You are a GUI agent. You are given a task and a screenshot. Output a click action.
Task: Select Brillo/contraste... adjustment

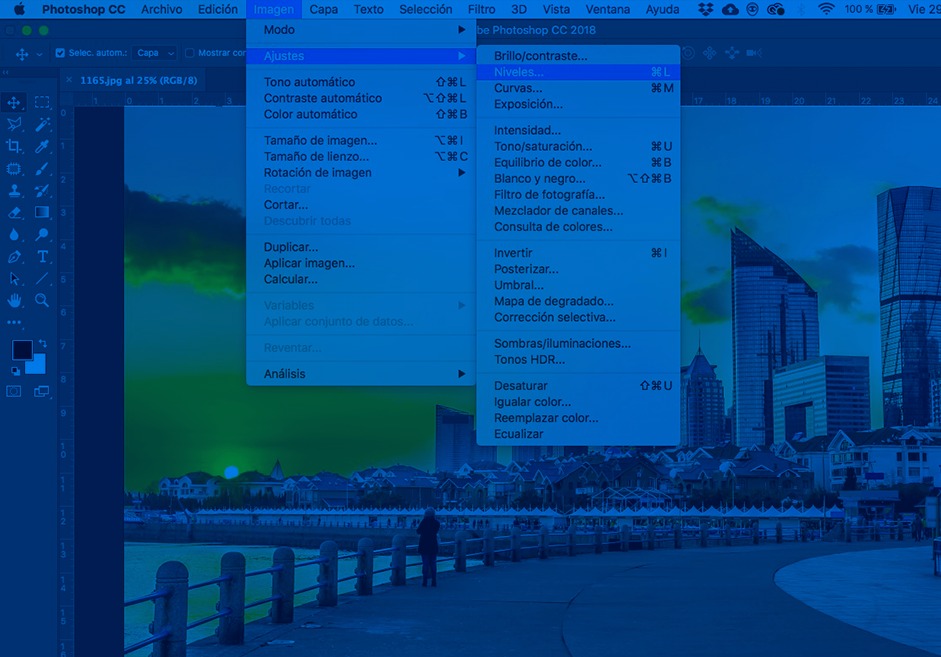579,56
